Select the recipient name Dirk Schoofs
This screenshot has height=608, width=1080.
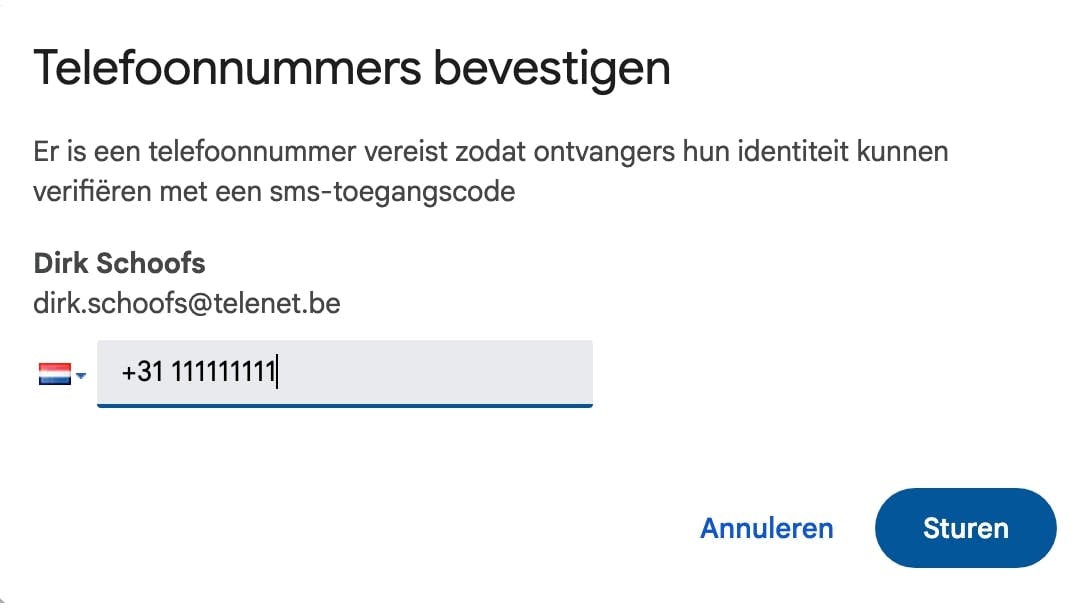pyautogui.click(x=119, y=264)
